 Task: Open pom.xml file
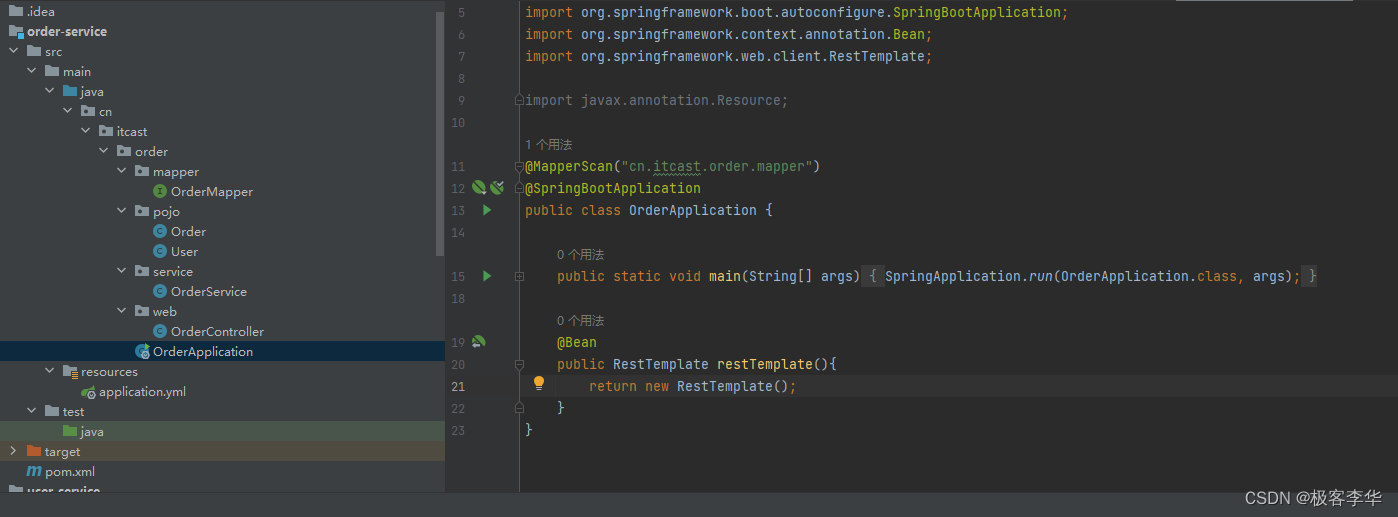[x=70, y=471]
